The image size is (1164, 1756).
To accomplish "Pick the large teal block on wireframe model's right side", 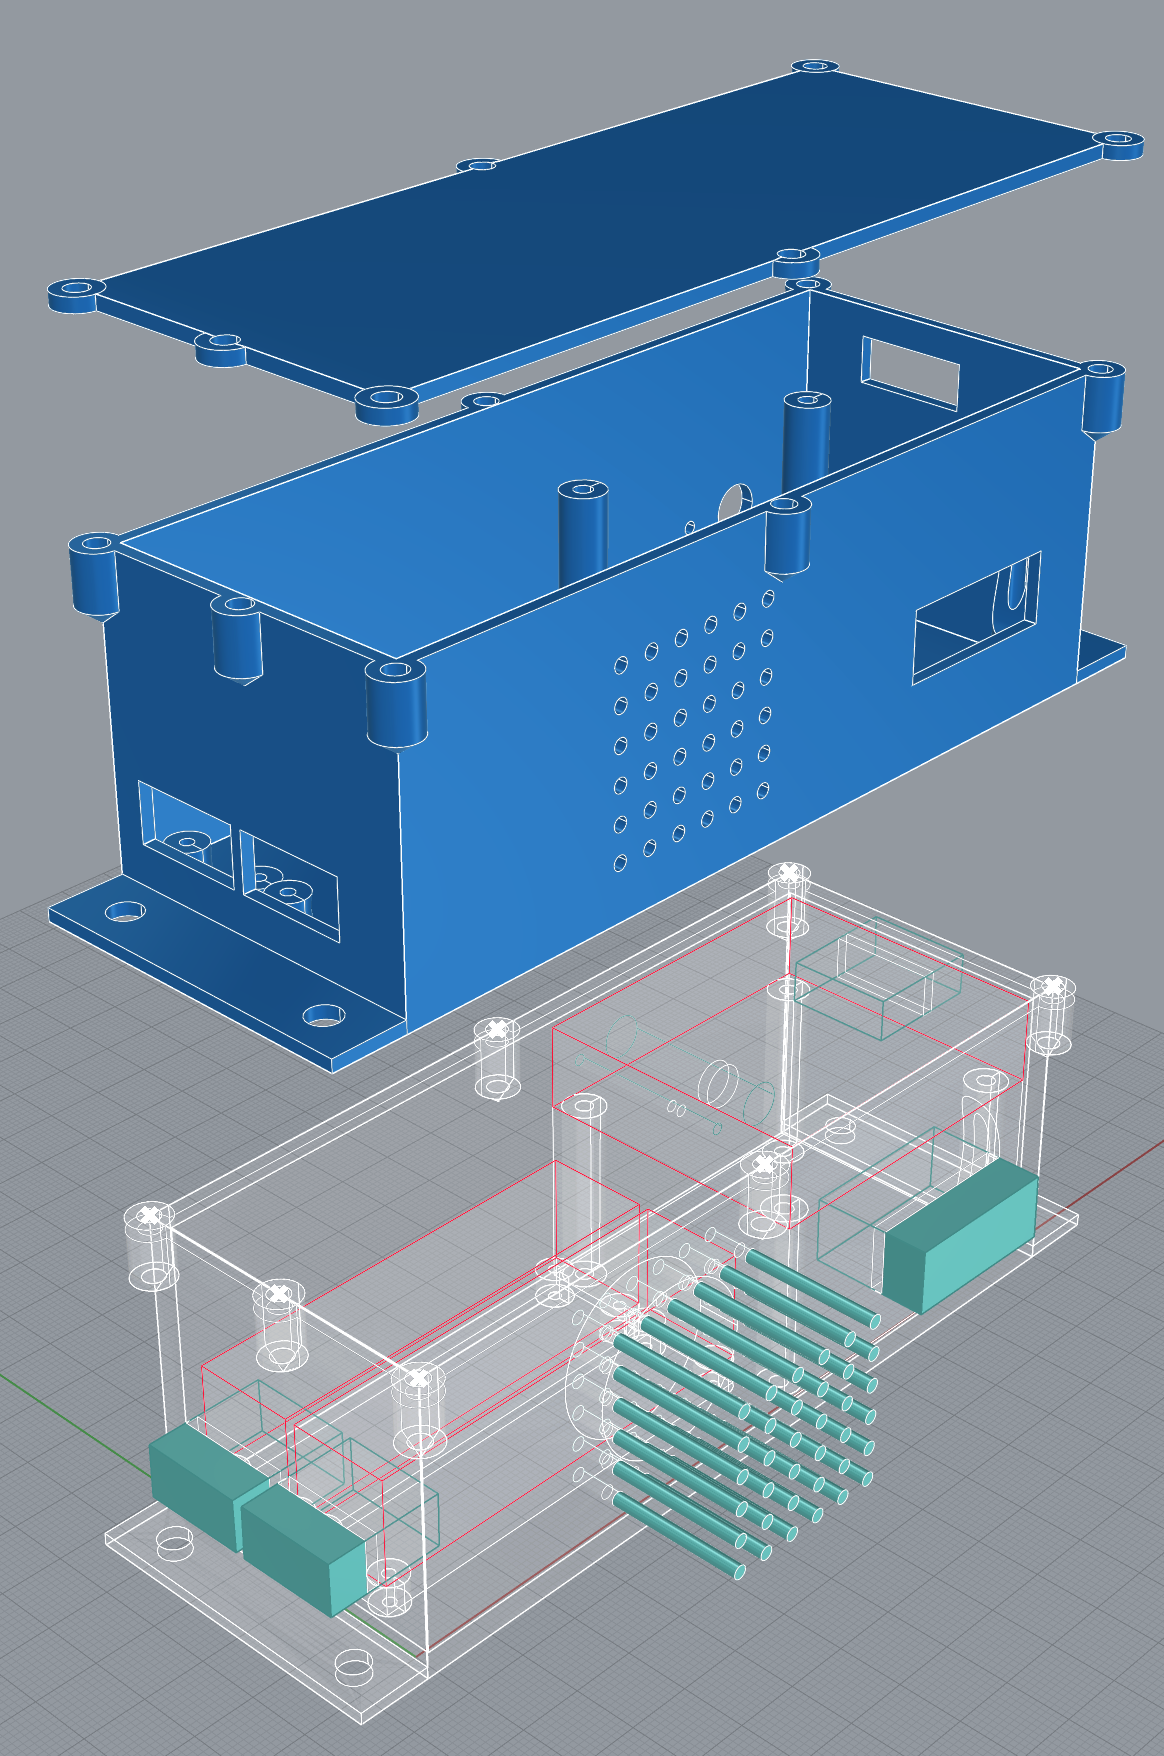I will (x=961, y=1236).
